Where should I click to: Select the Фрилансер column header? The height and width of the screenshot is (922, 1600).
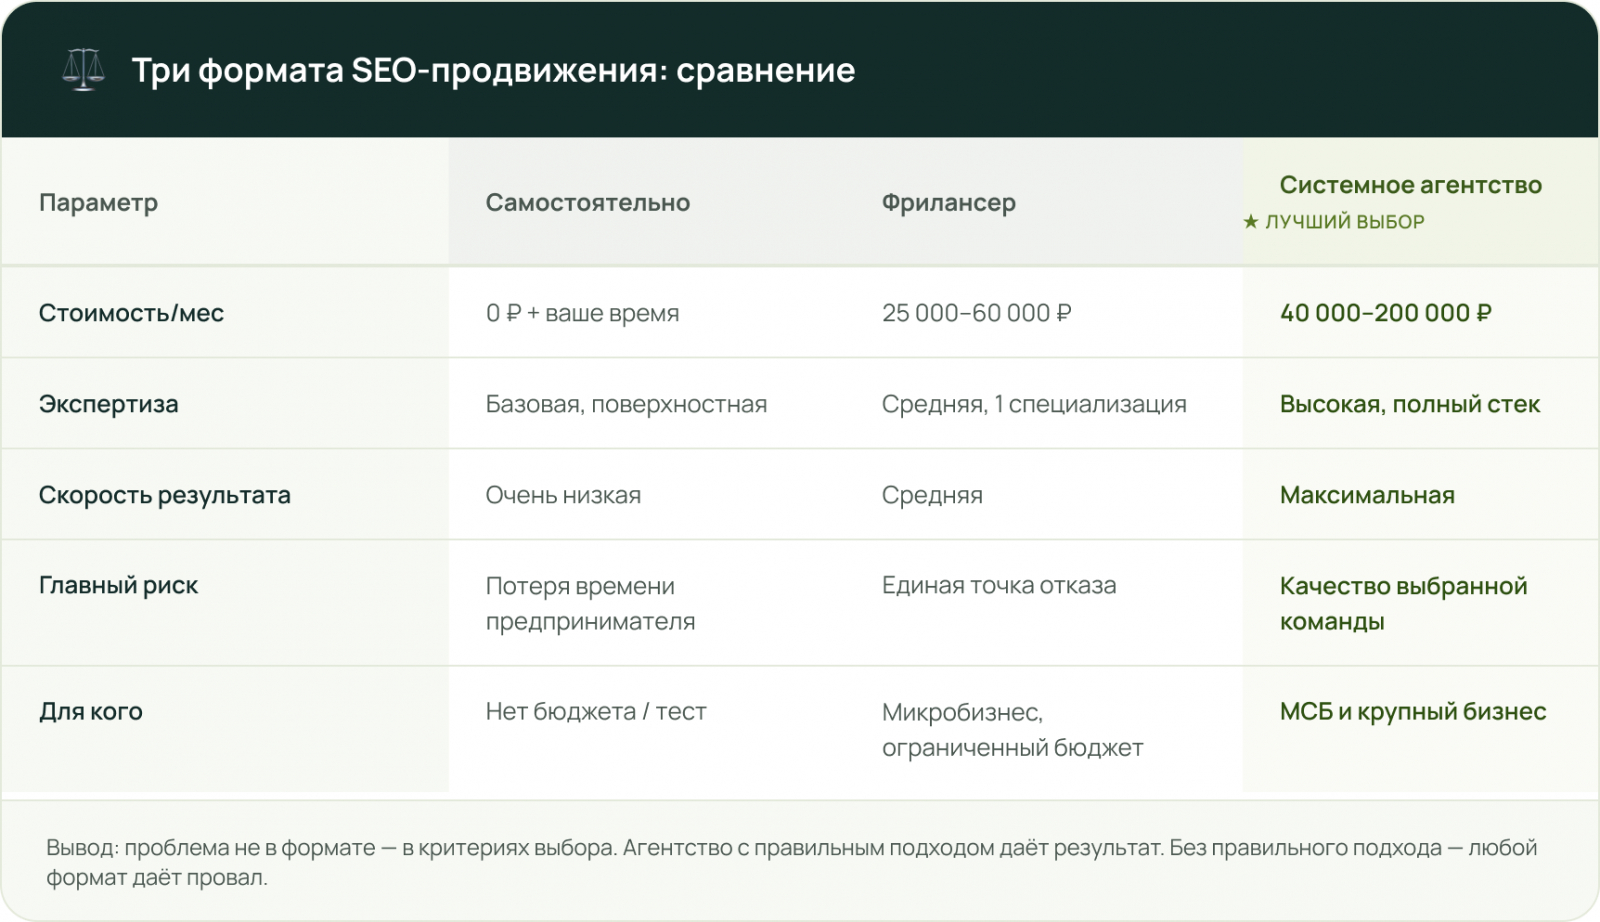948,203
